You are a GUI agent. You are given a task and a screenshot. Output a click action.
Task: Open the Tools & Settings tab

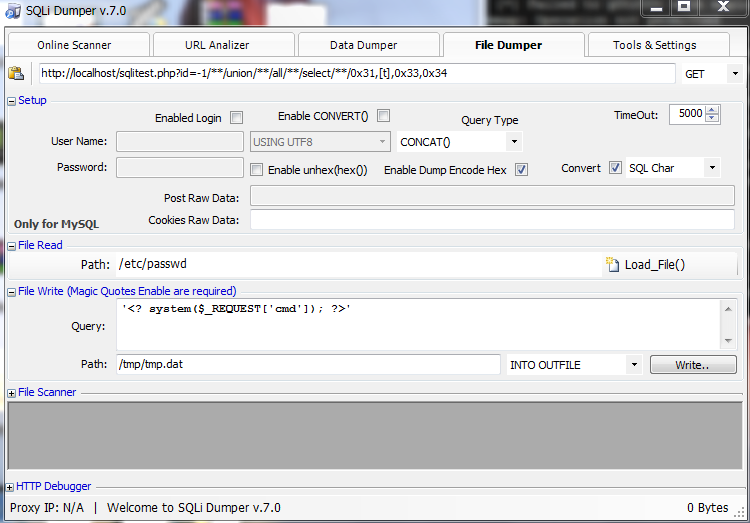[659, 45]
